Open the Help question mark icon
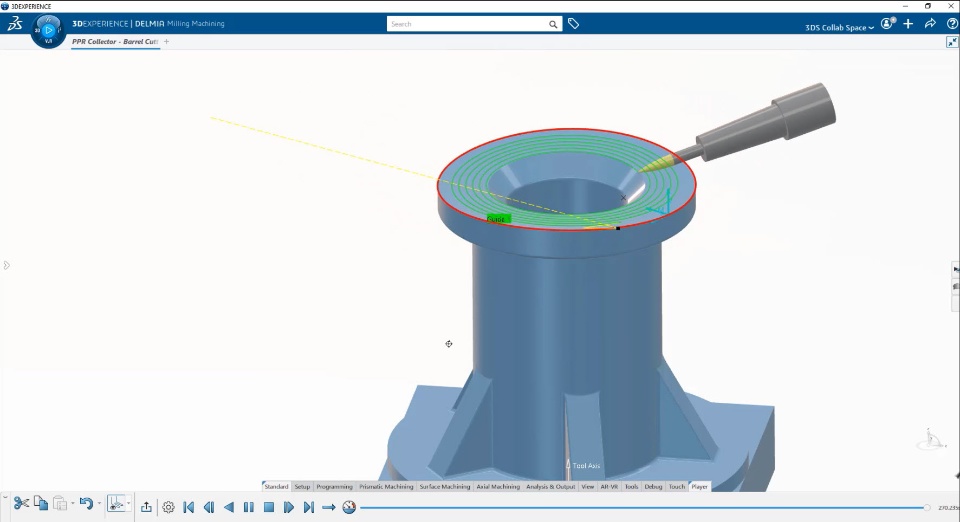This screenshot has width=960, height=522. click(x=952, y=24)
